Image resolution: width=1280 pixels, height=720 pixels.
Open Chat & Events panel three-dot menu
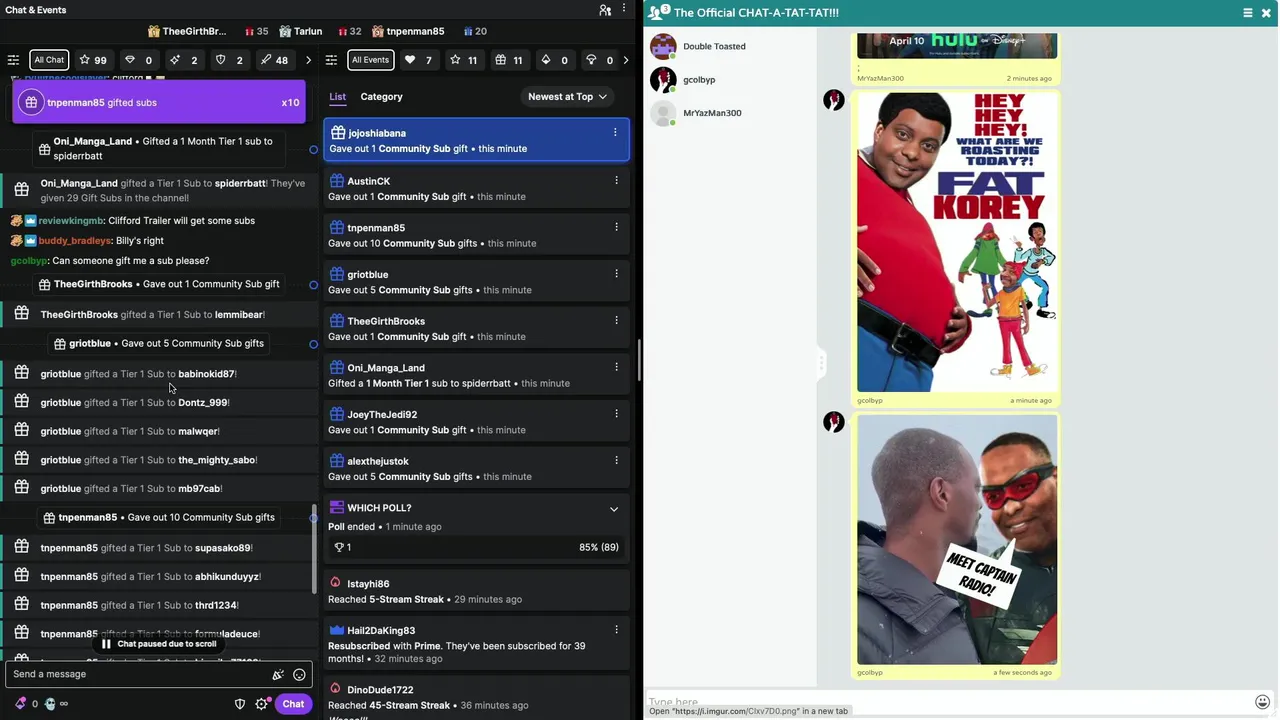624,10
